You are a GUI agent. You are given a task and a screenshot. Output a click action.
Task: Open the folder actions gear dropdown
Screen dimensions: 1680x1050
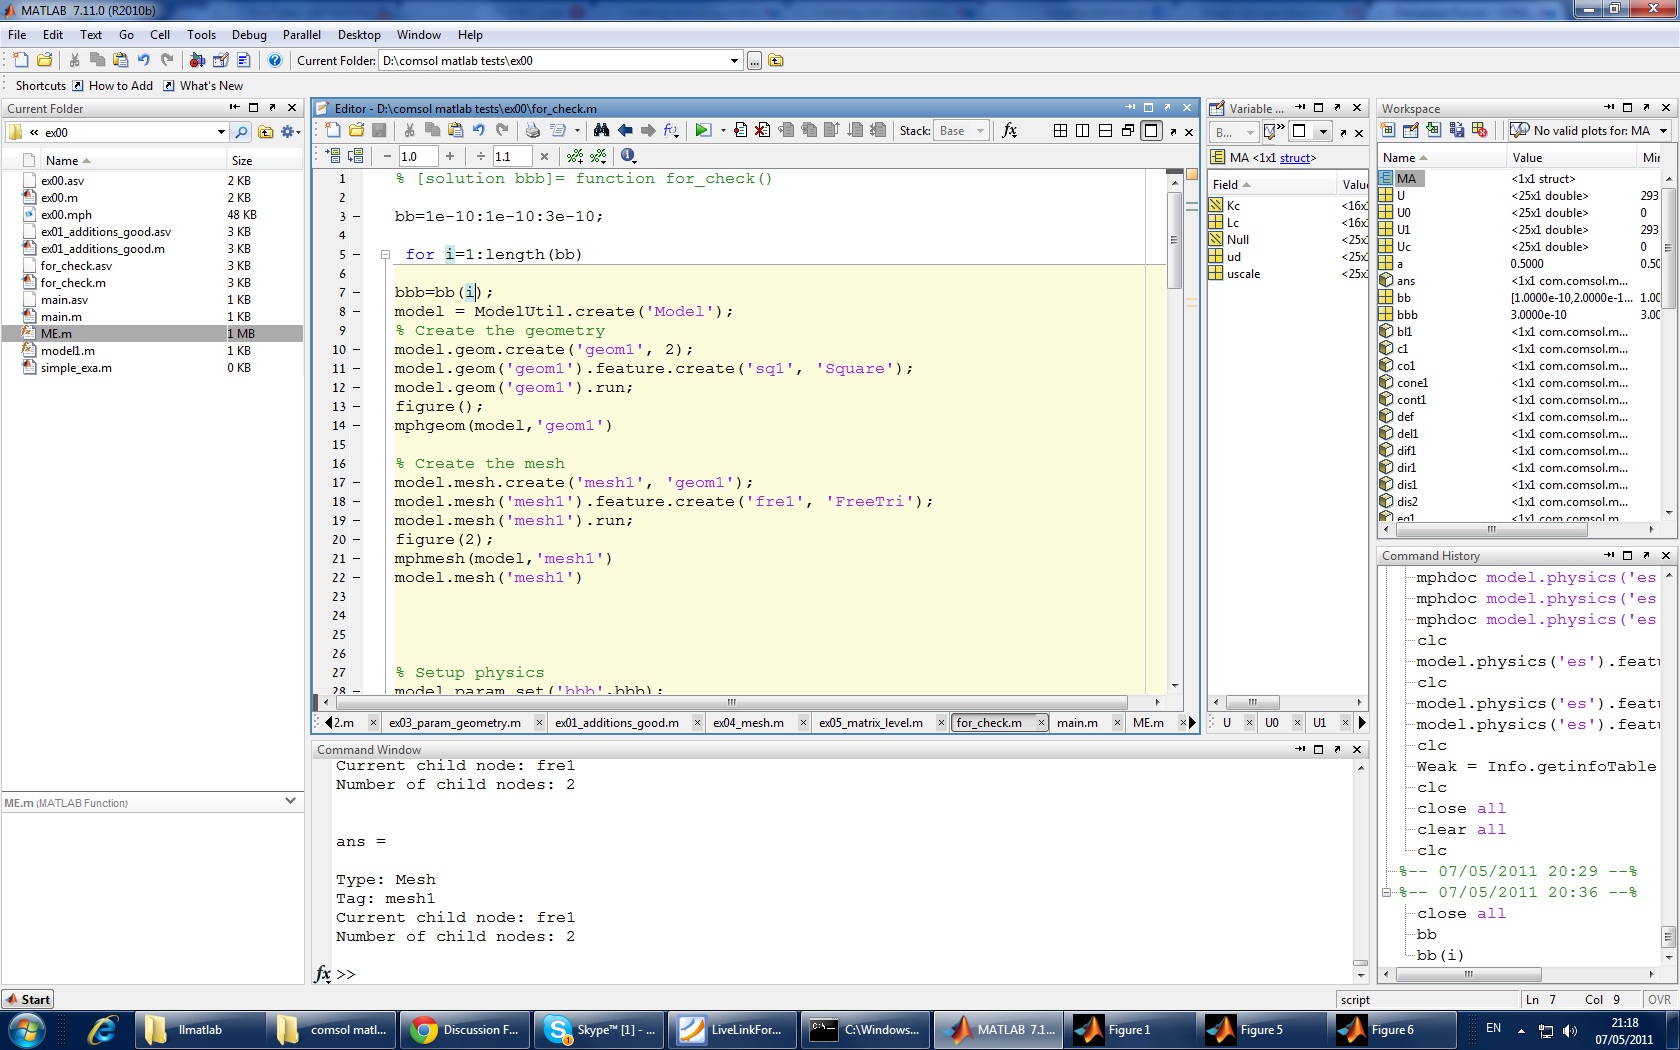290,132
